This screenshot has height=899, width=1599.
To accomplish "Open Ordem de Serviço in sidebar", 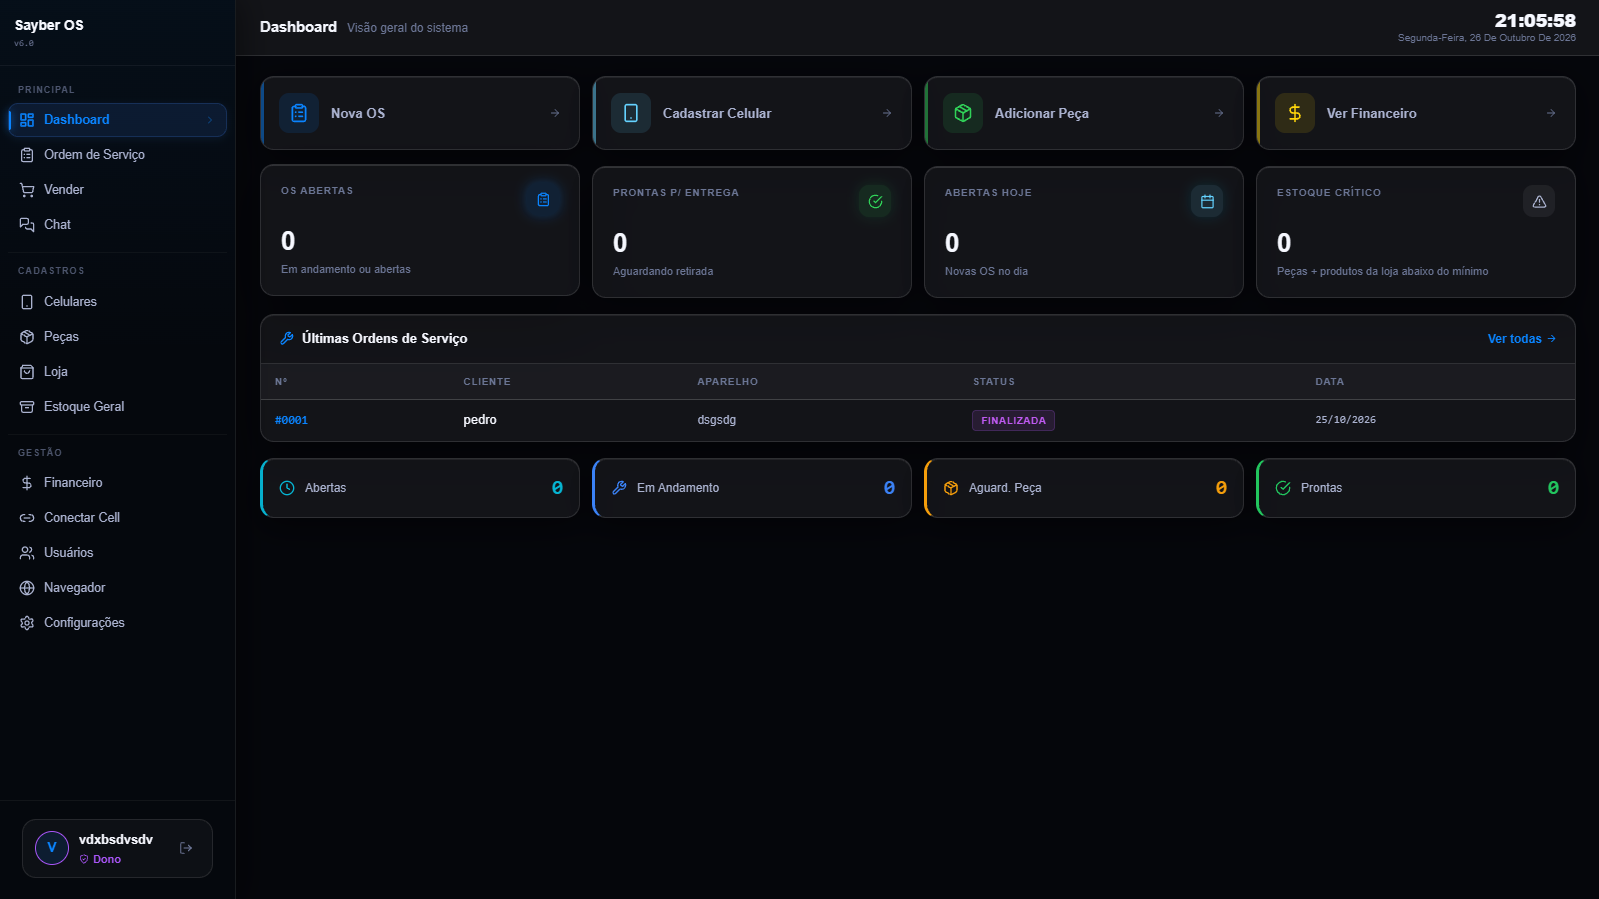I will click(x=118, y=155).
